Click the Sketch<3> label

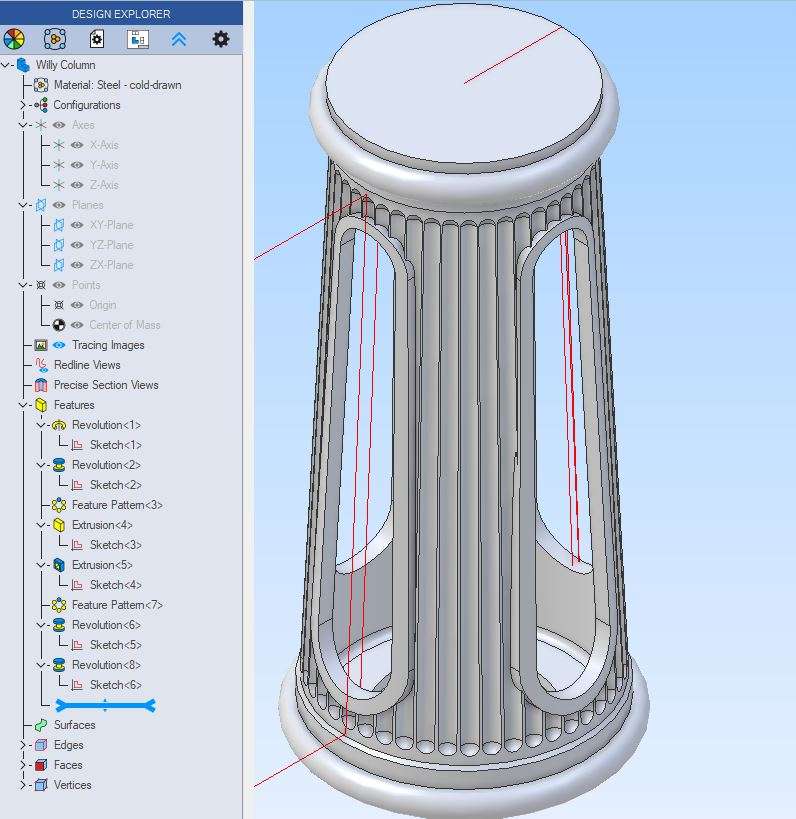pyautogui.click(x=115, y=545)
